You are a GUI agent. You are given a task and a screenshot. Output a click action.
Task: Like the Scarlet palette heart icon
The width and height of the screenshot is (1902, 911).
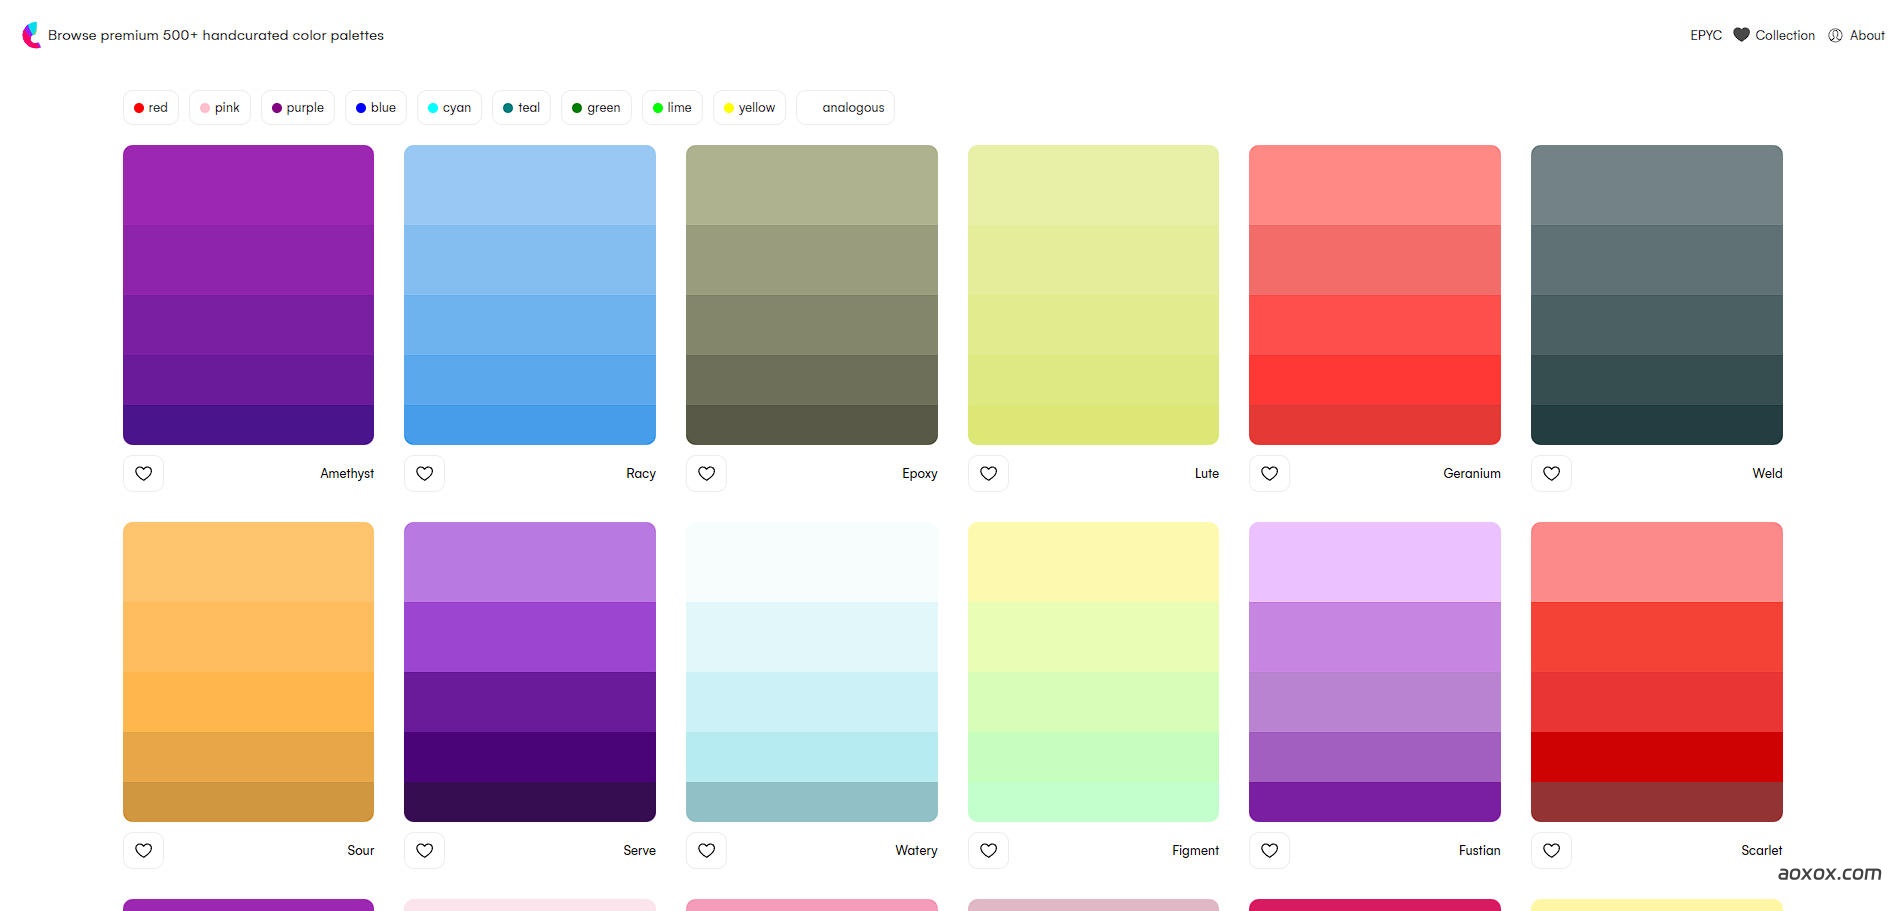point(1551,850)
